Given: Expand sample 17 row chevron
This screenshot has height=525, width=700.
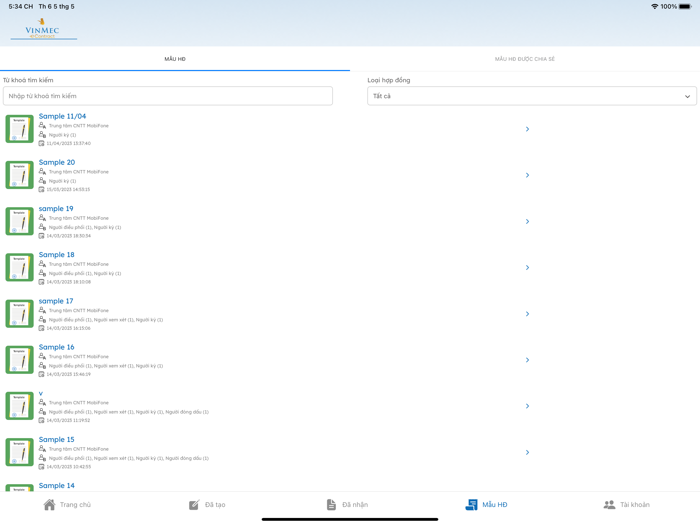Looking at the screenshot, I should [527, 314].
